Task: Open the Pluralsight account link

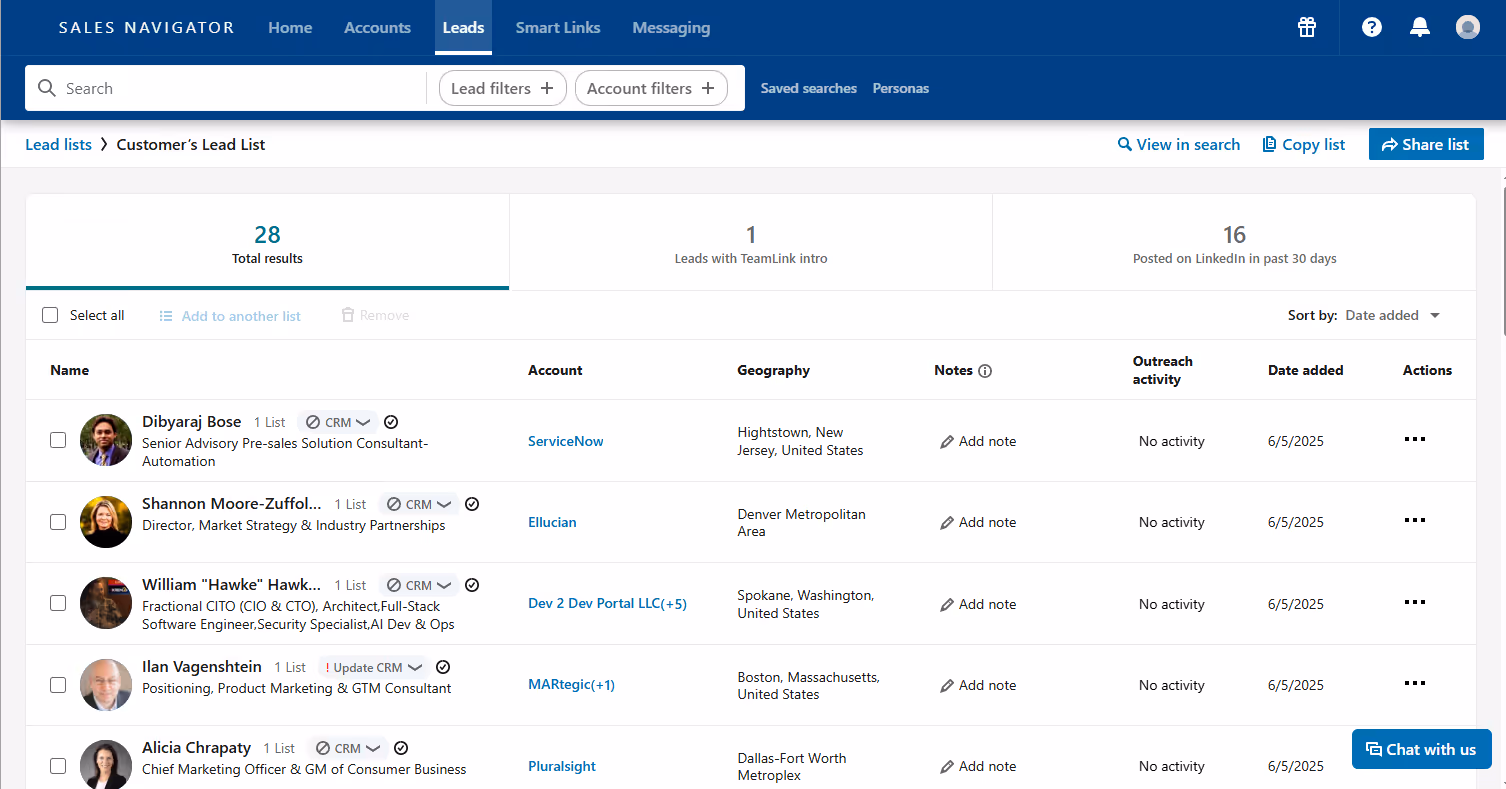Action: click(x=562, y=766)
